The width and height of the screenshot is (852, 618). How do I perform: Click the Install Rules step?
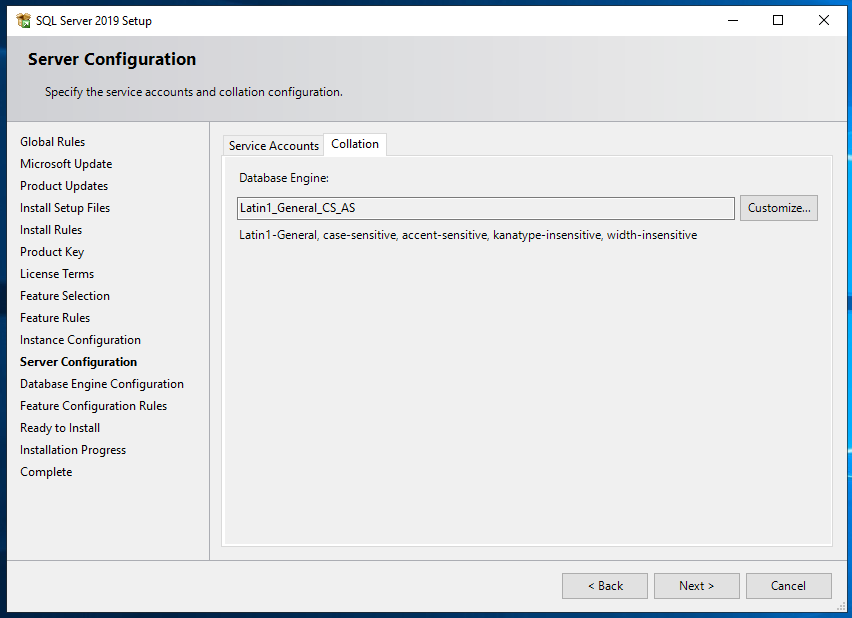(x=51, y=230)
